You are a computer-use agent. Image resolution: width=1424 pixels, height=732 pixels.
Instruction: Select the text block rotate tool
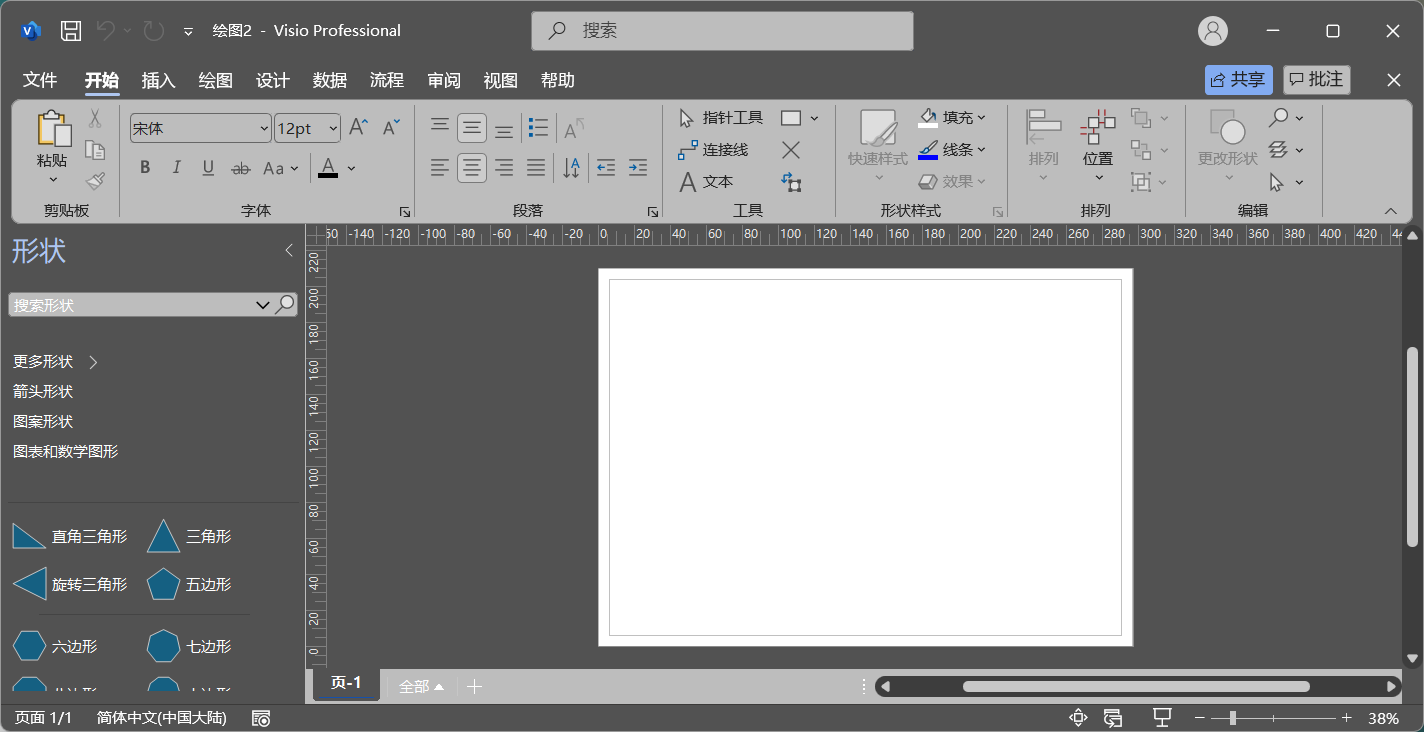coord(791,182)
